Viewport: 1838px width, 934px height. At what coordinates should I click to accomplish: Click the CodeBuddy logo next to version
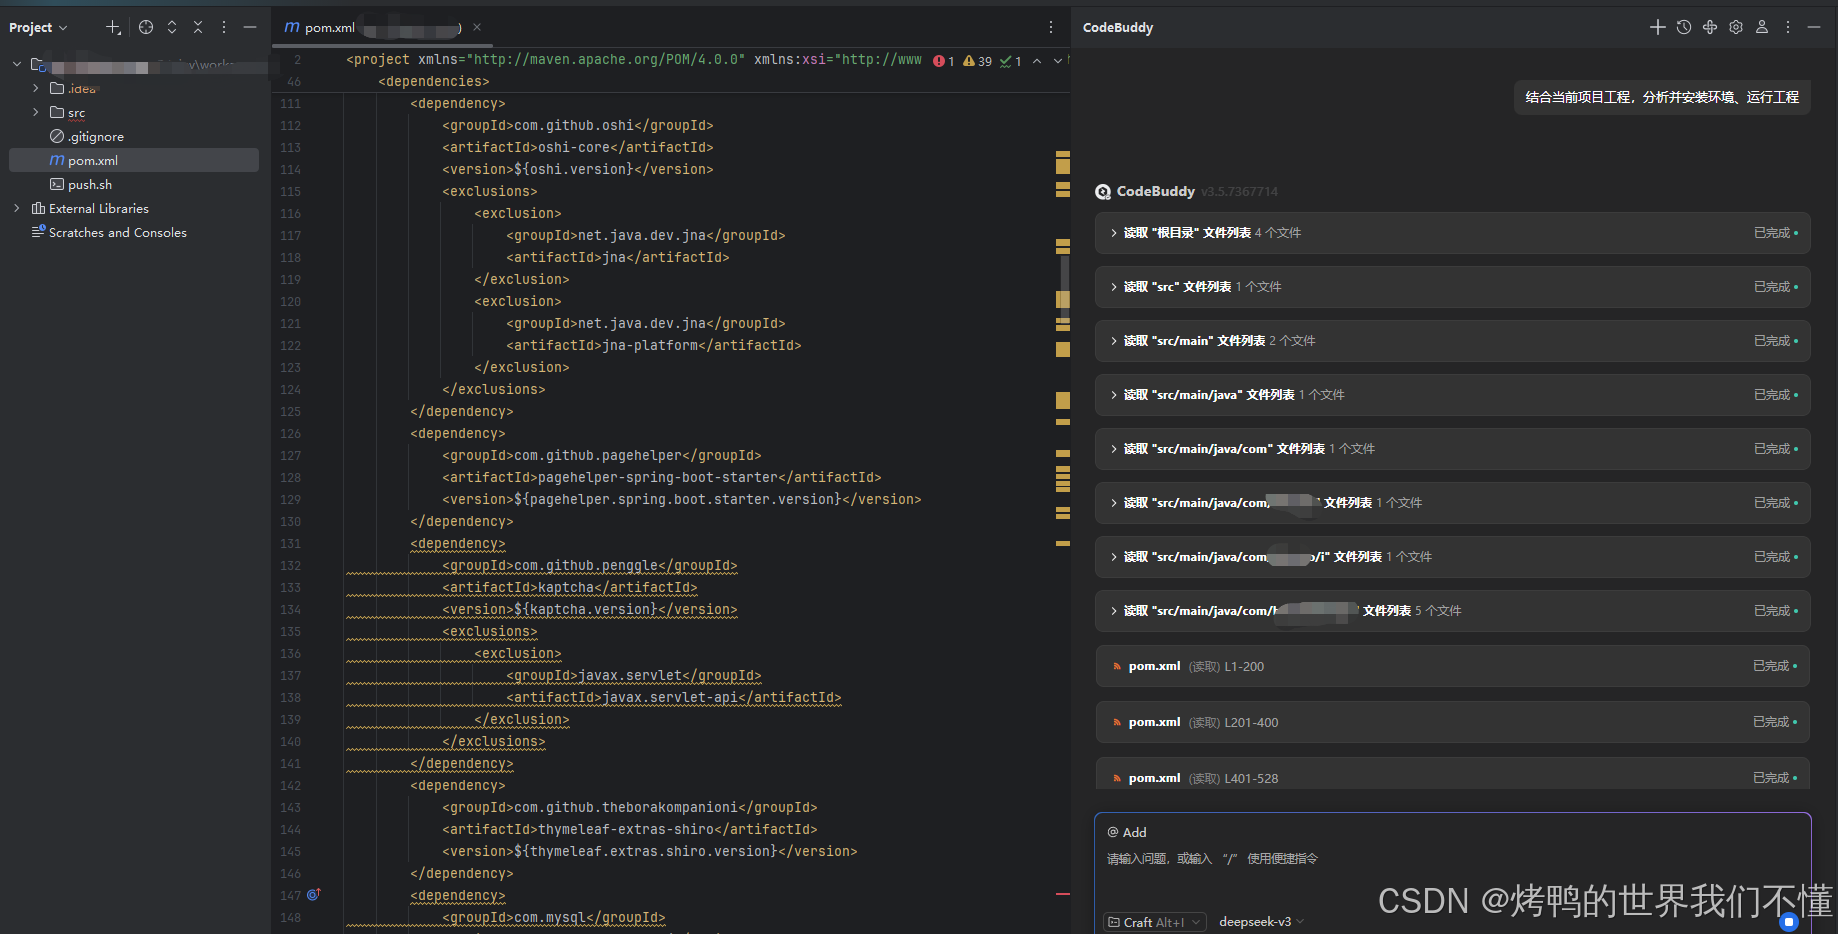(x=1103, y=192)
